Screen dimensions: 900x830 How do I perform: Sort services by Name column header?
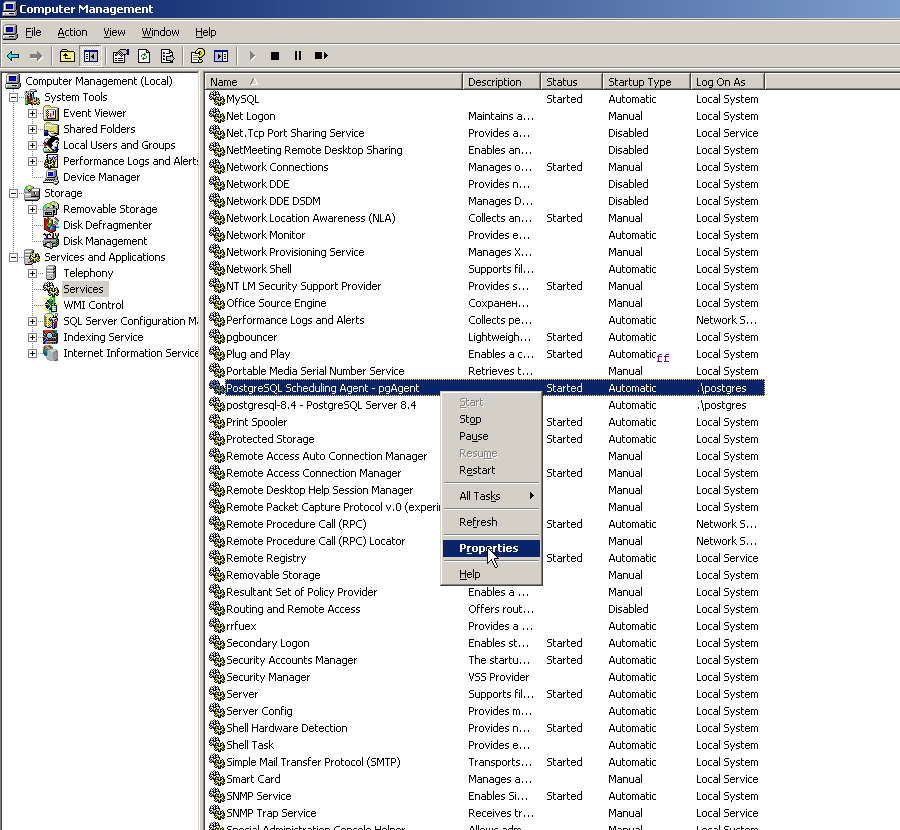tap(333, 82)
